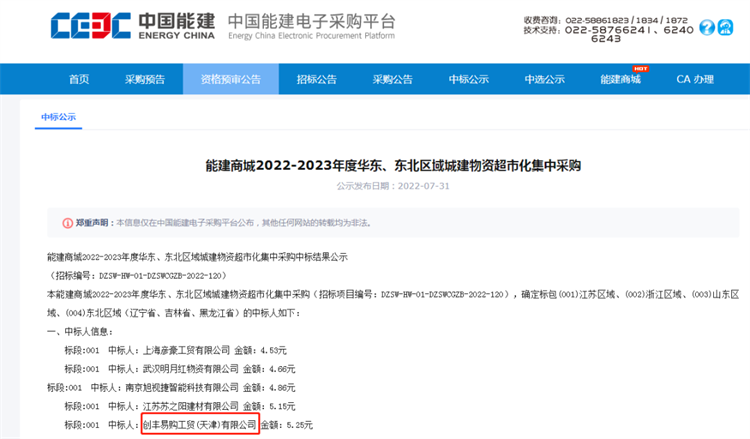Viewport: 750px width, 439px height.
Task: Click the 一、中标人信息 heading
Action: coord(80,331)
